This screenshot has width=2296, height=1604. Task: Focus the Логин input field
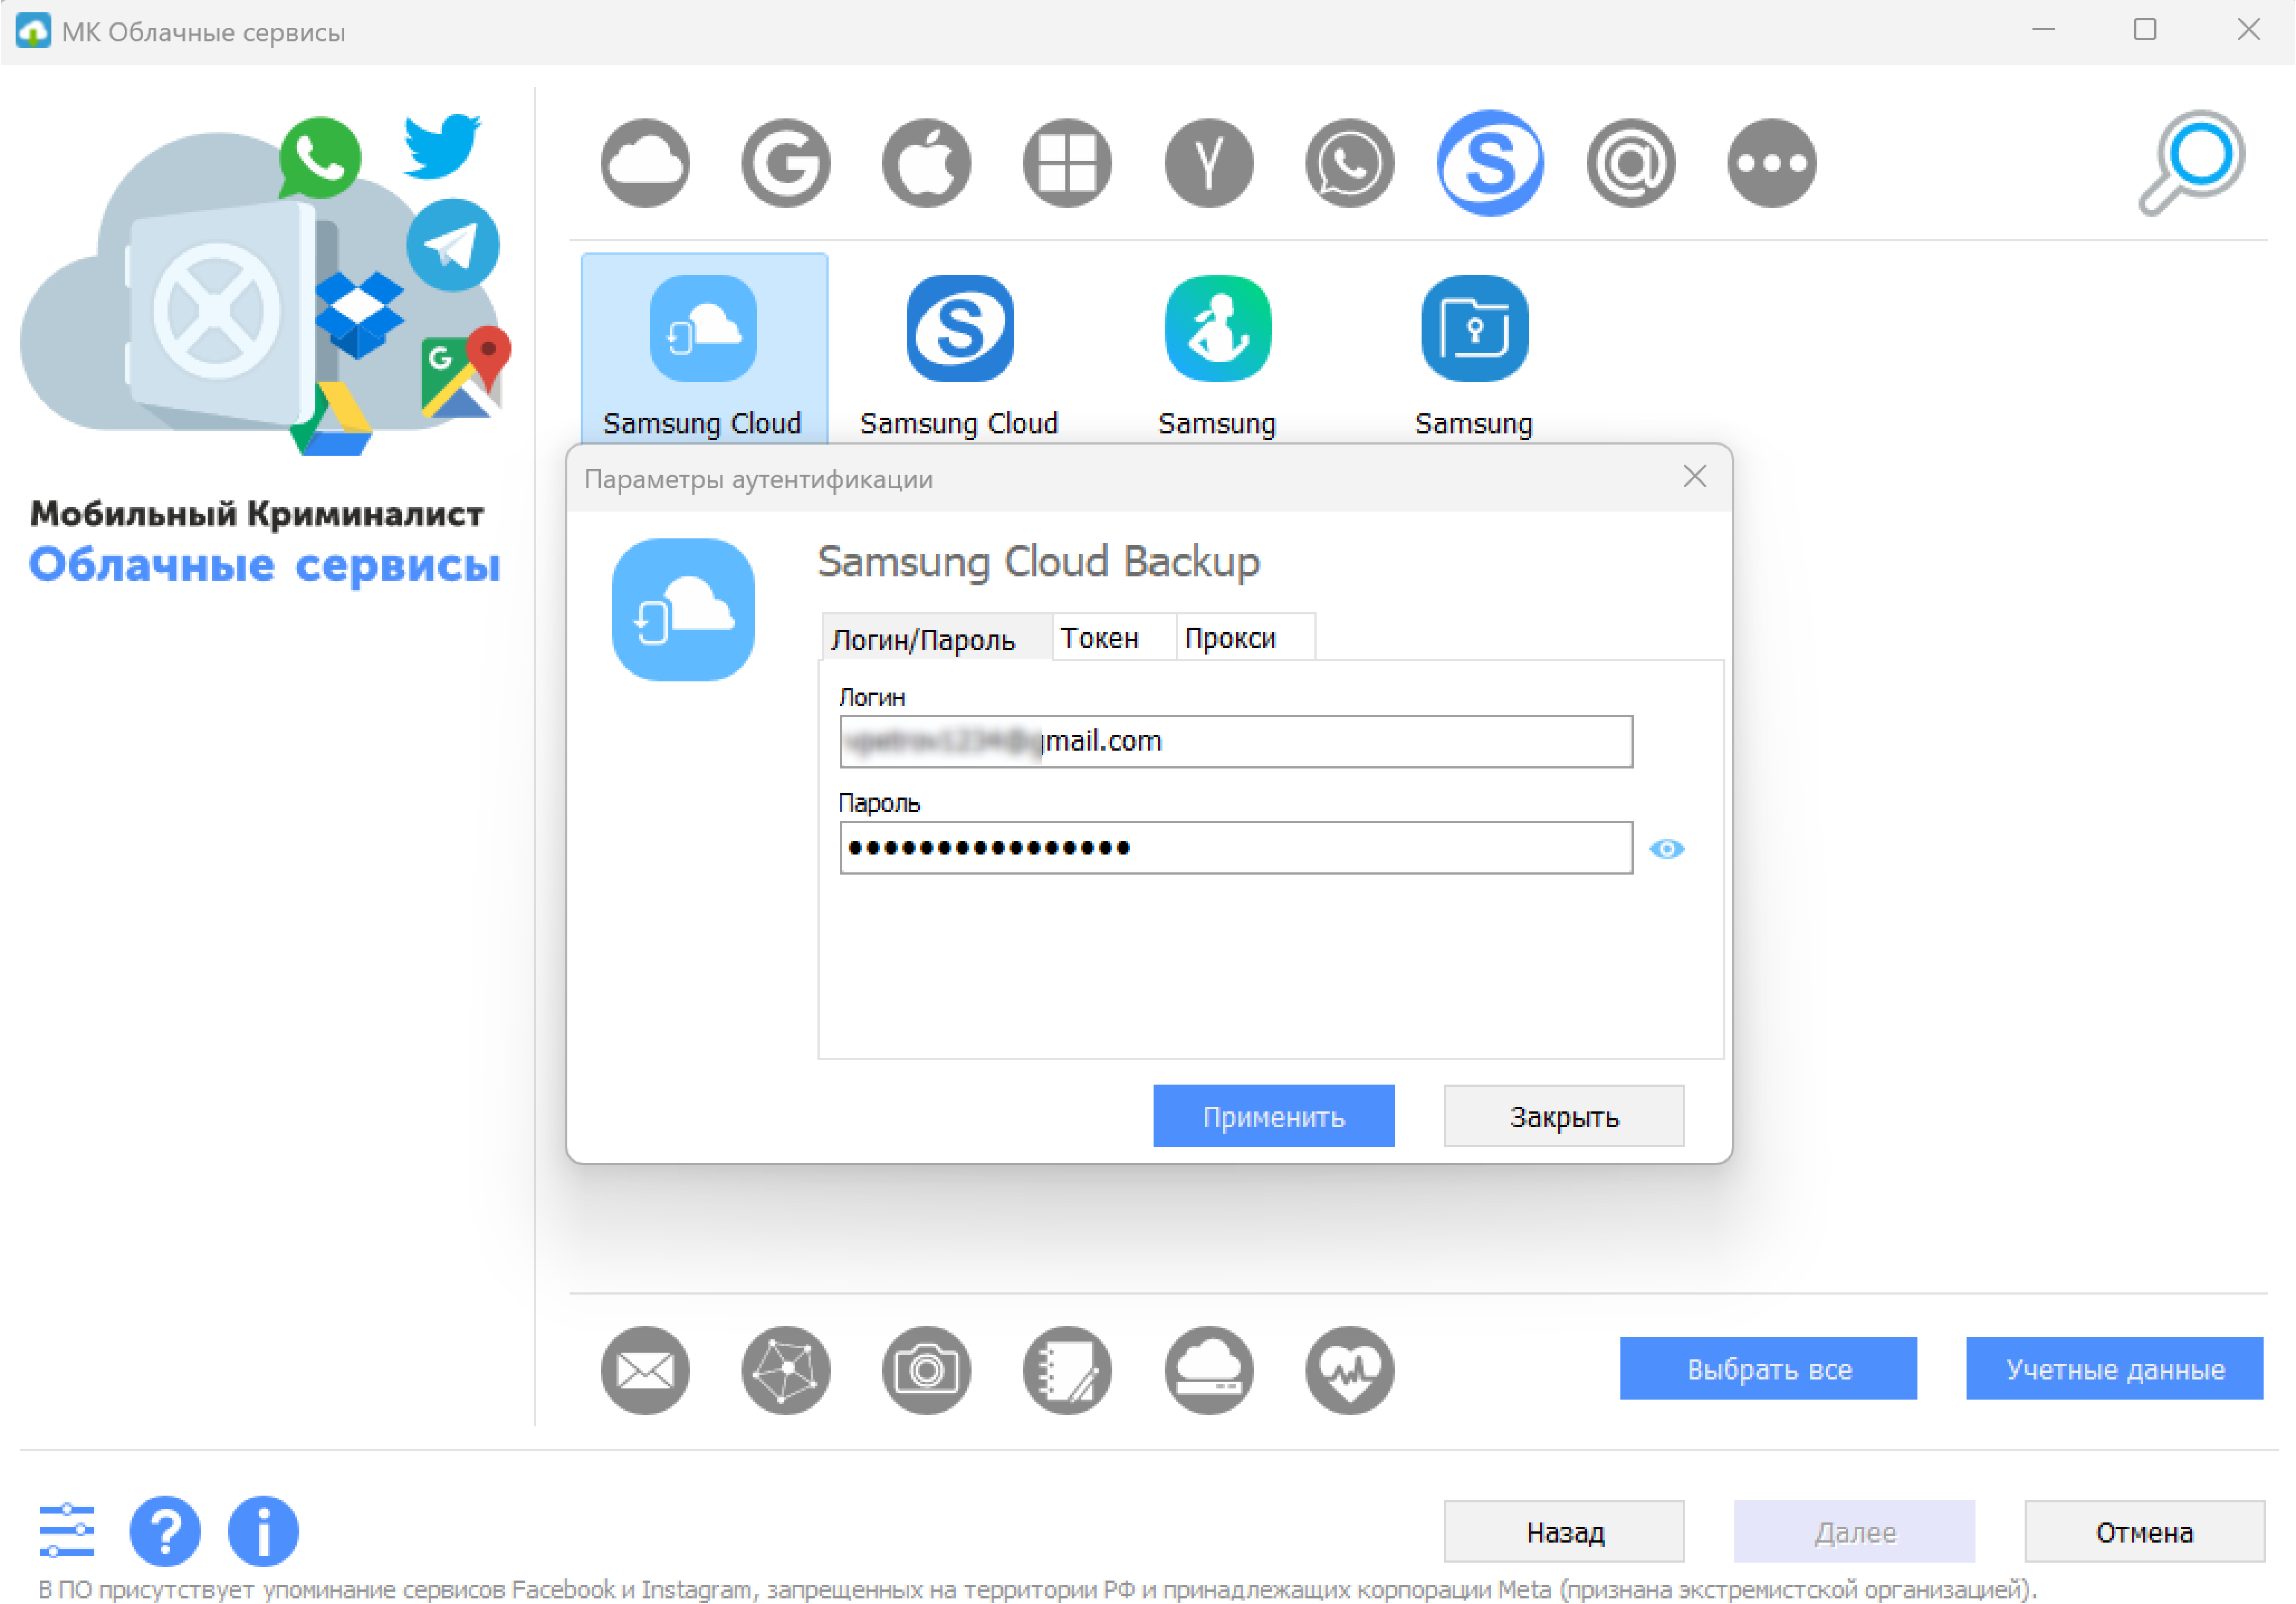coord(1236,742)
